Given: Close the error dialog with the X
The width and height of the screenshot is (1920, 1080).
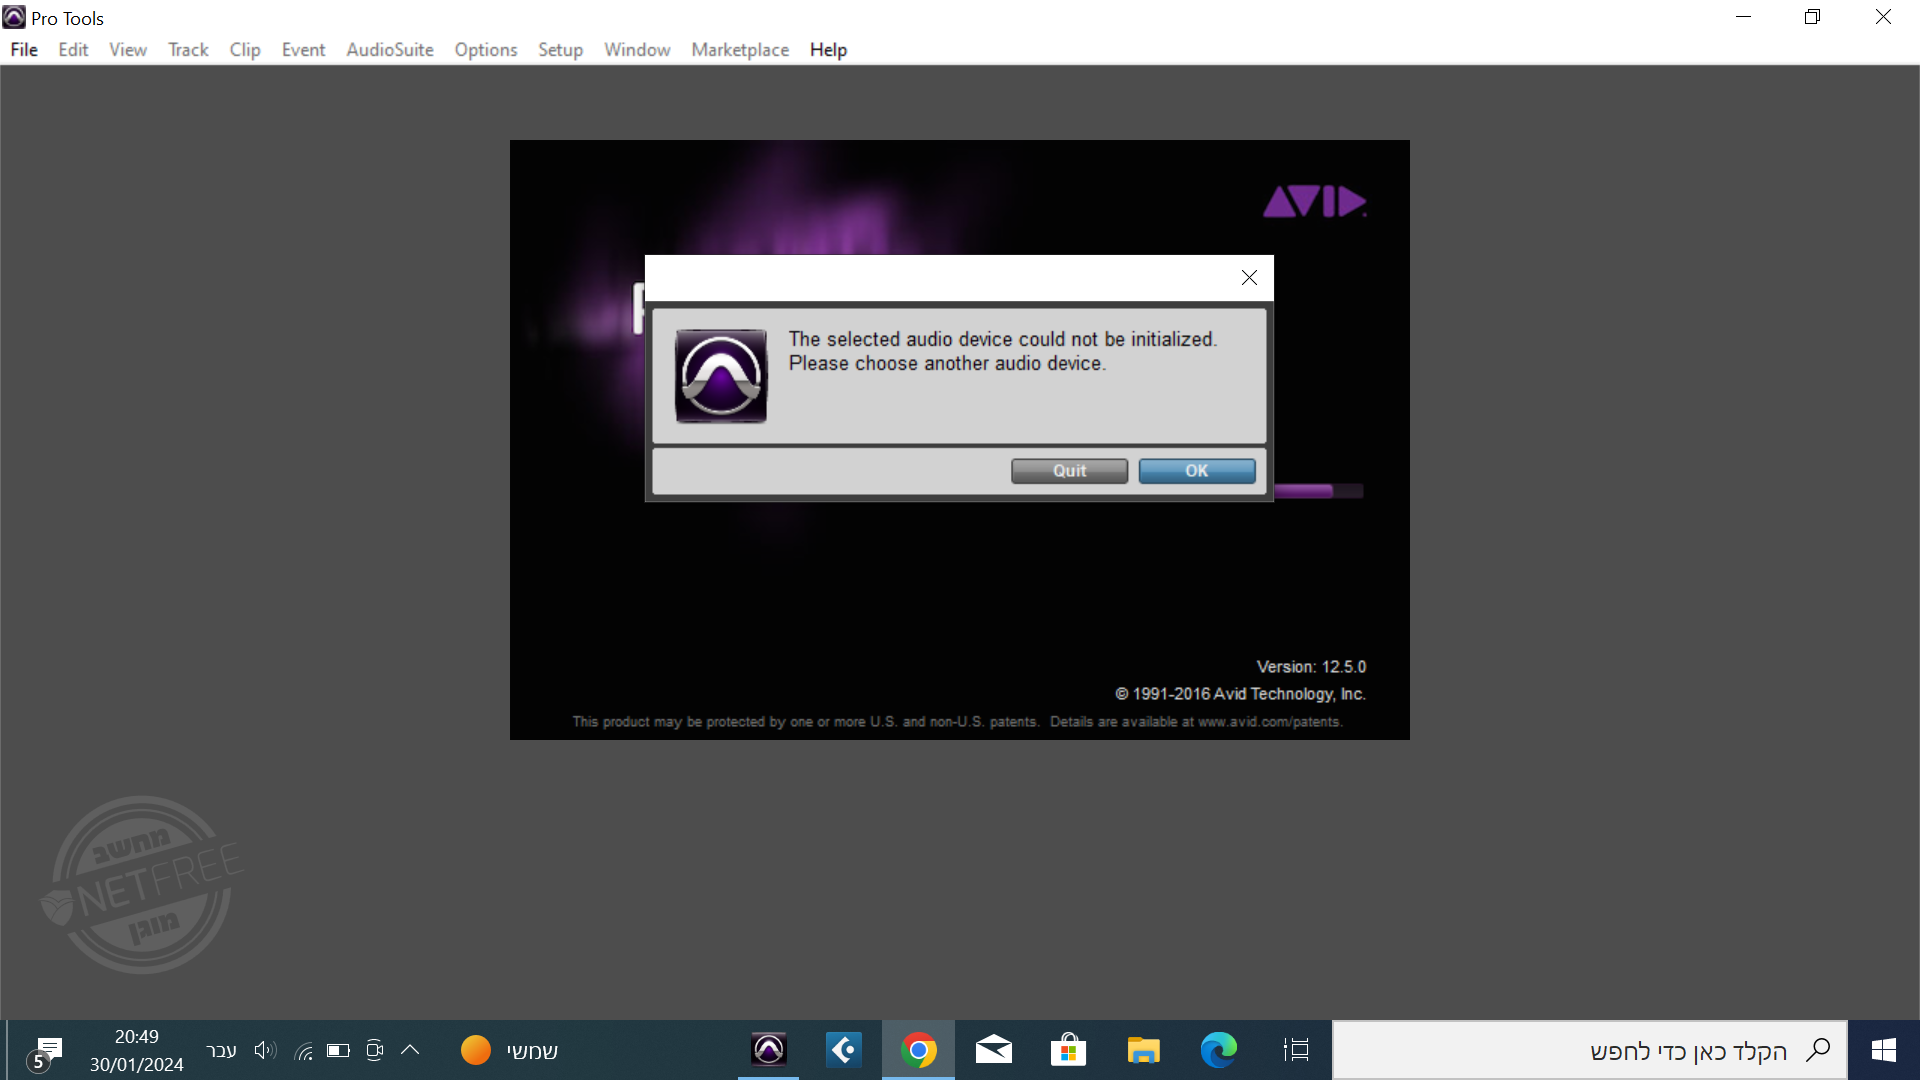Looking at the screenshot, I should (x=1249, y=278).
